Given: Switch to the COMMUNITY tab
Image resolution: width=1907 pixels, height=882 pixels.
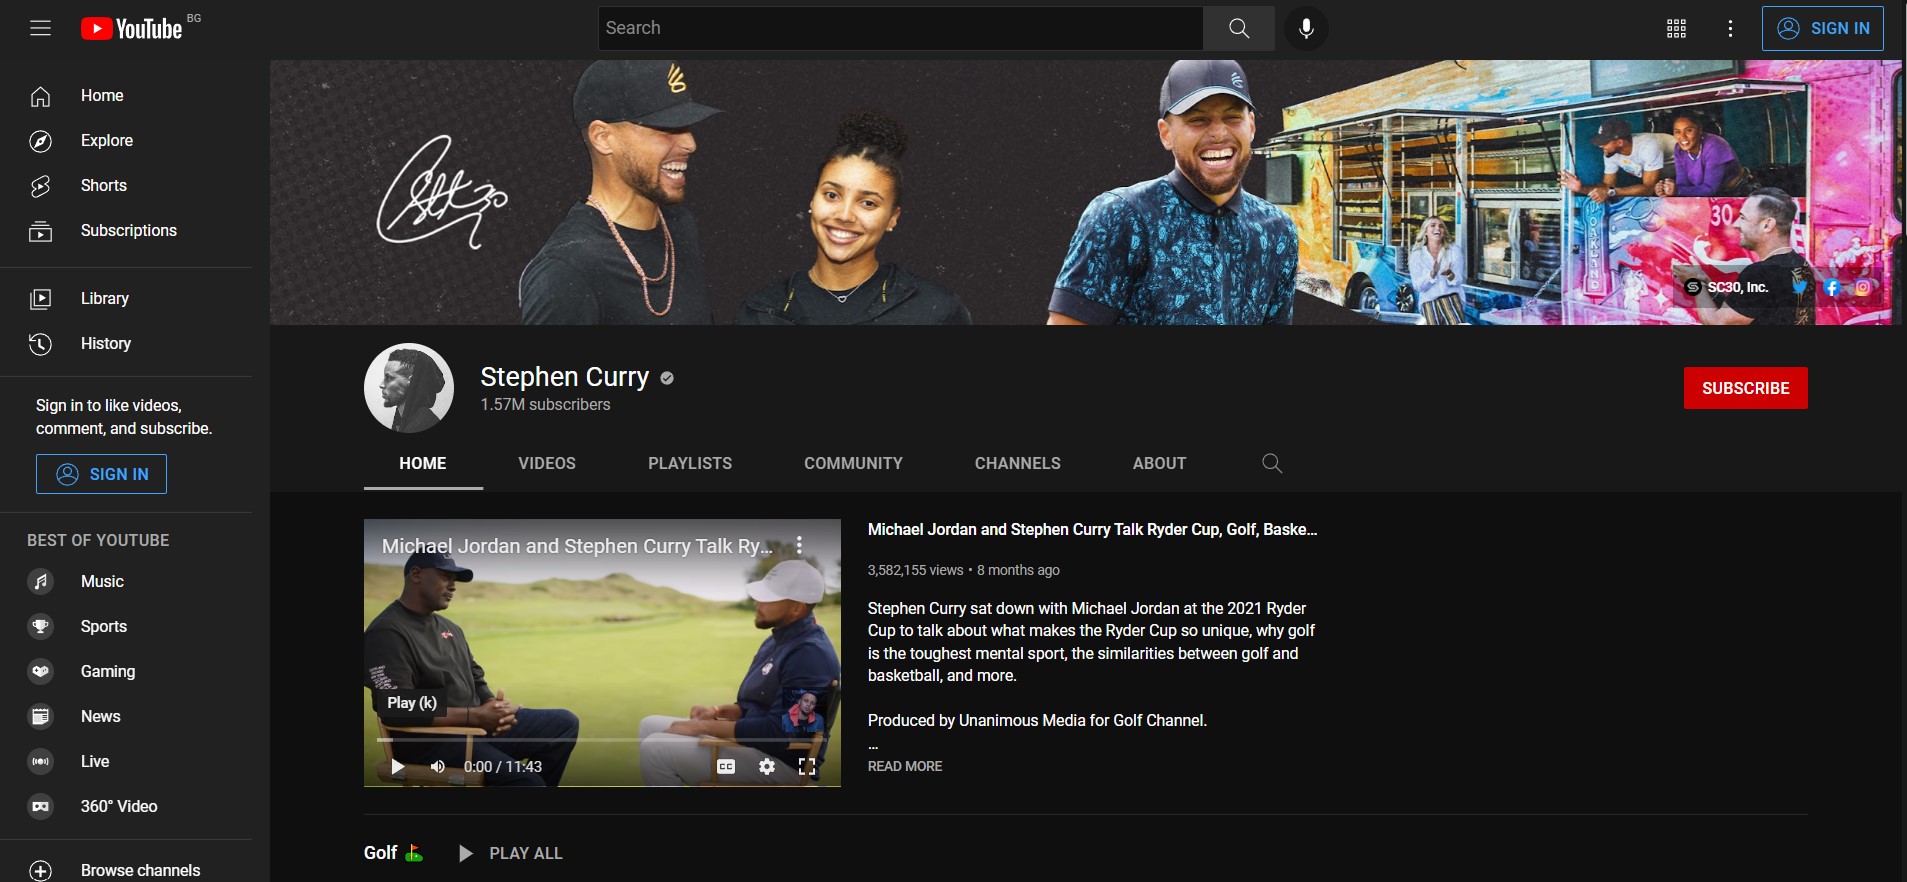Looking at the screenshot, I should [853, 464].
